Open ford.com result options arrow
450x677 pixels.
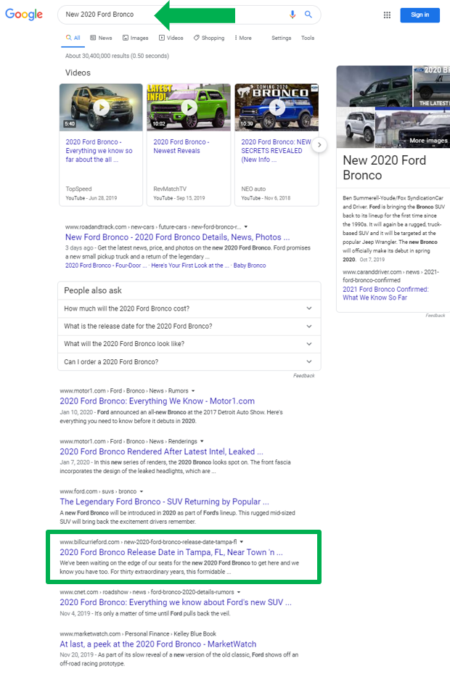[x=141, y=491]
